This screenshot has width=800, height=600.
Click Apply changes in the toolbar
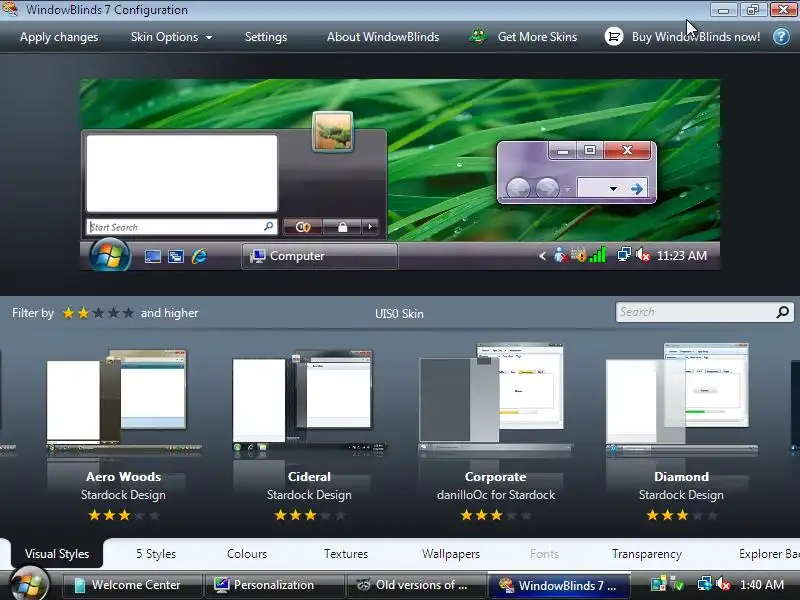pos(59,37)
